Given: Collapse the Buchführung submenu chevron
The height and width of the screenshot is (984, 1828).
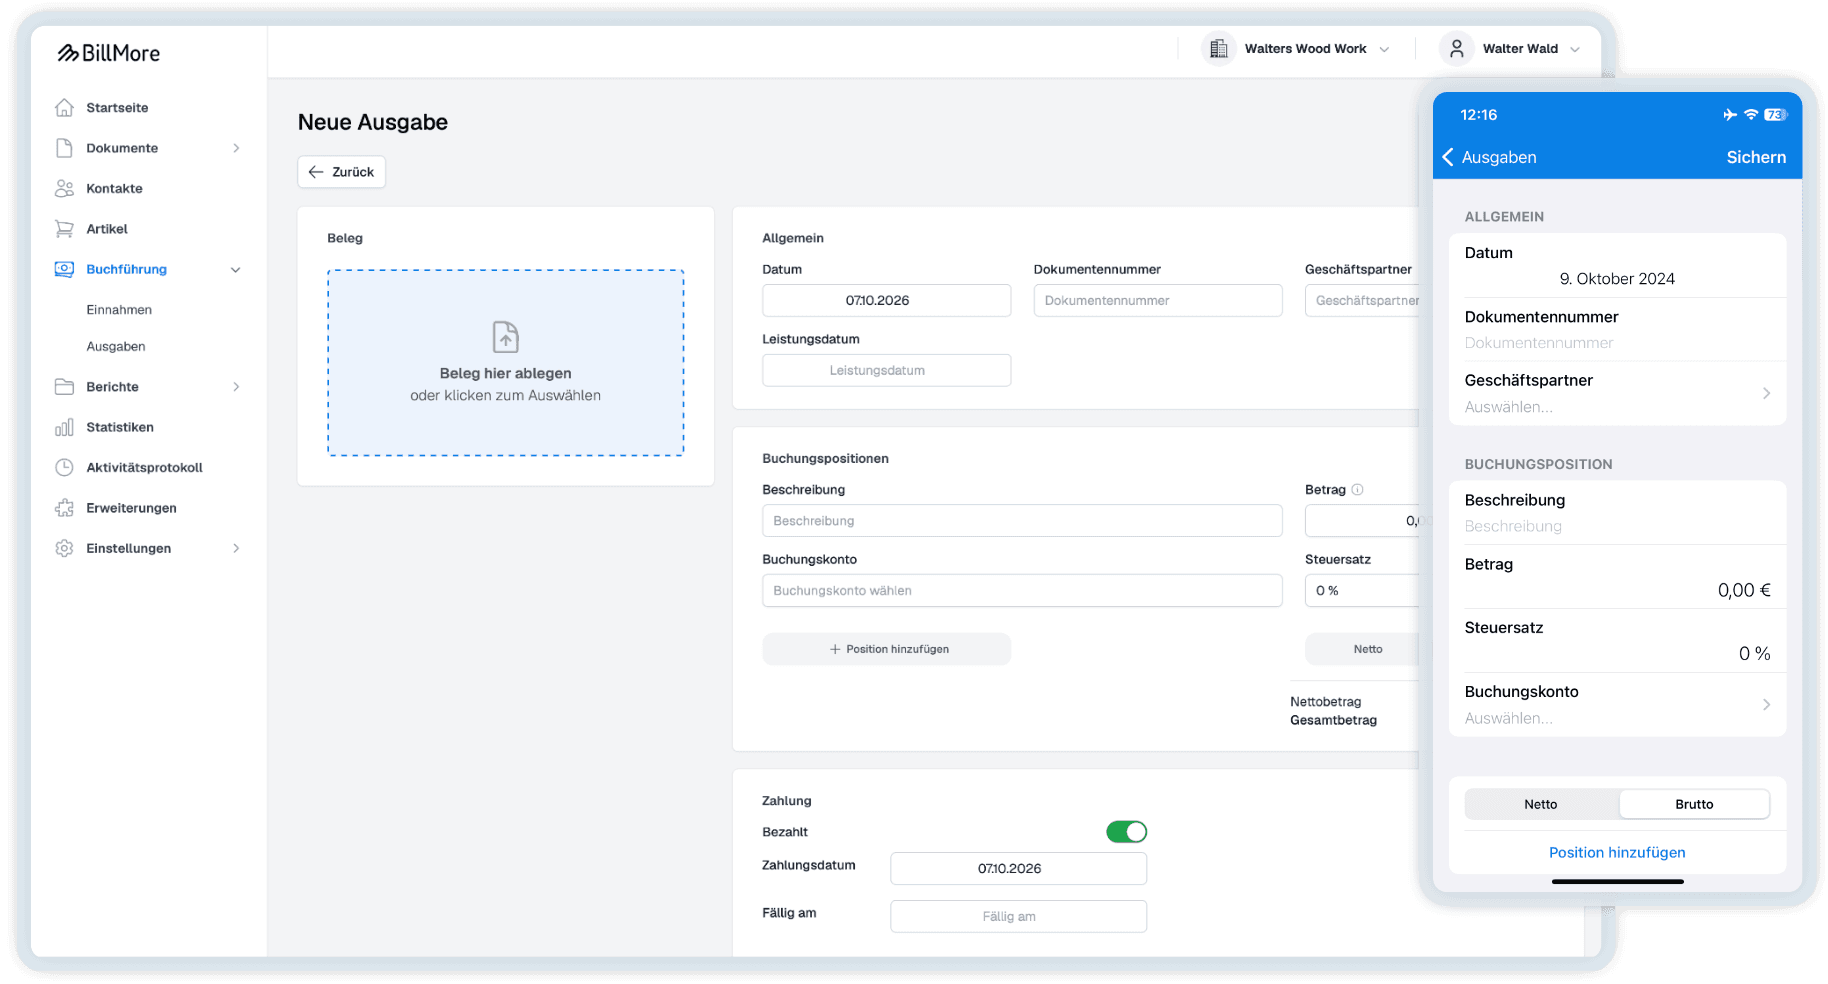Looking at the screenshot, I should [x=236, y=269].
